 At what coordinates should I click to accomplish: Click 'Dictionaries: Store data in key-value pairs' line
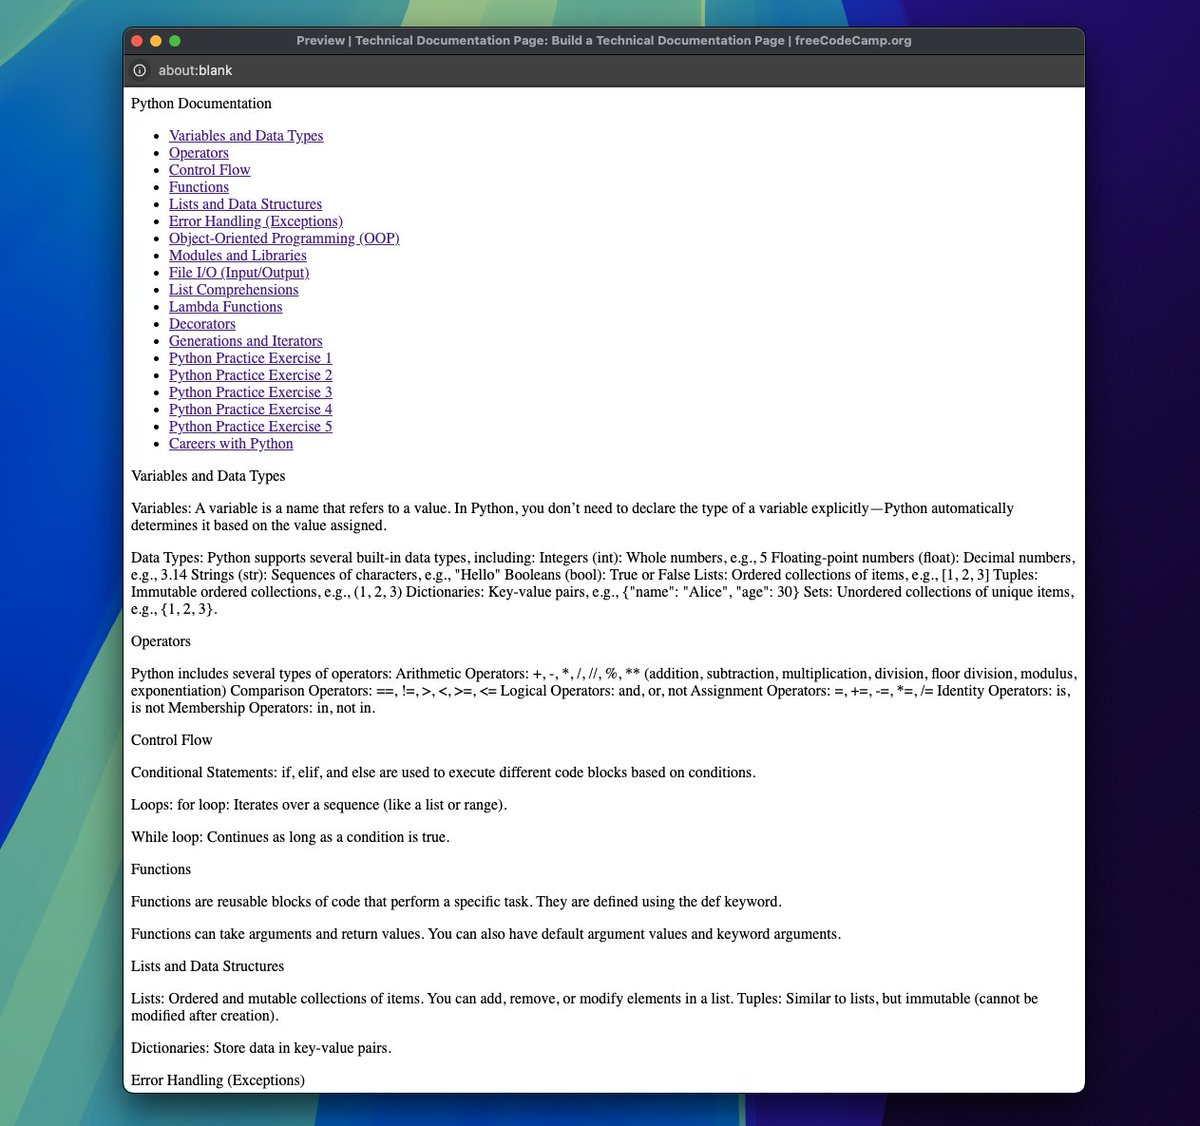coord(261,1048)
